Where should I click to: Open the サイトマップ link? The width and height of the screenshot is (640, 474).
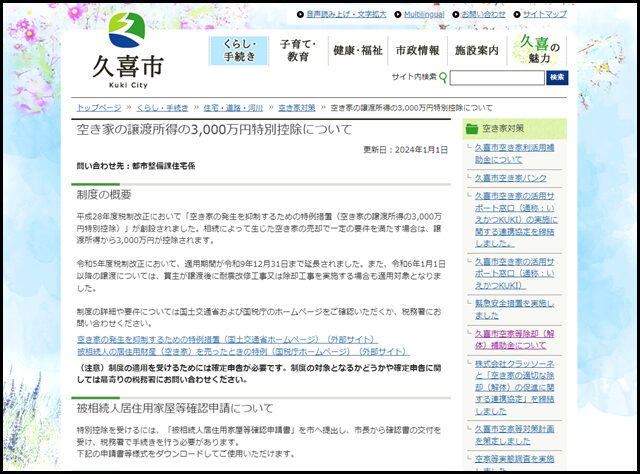pos(545,14)
